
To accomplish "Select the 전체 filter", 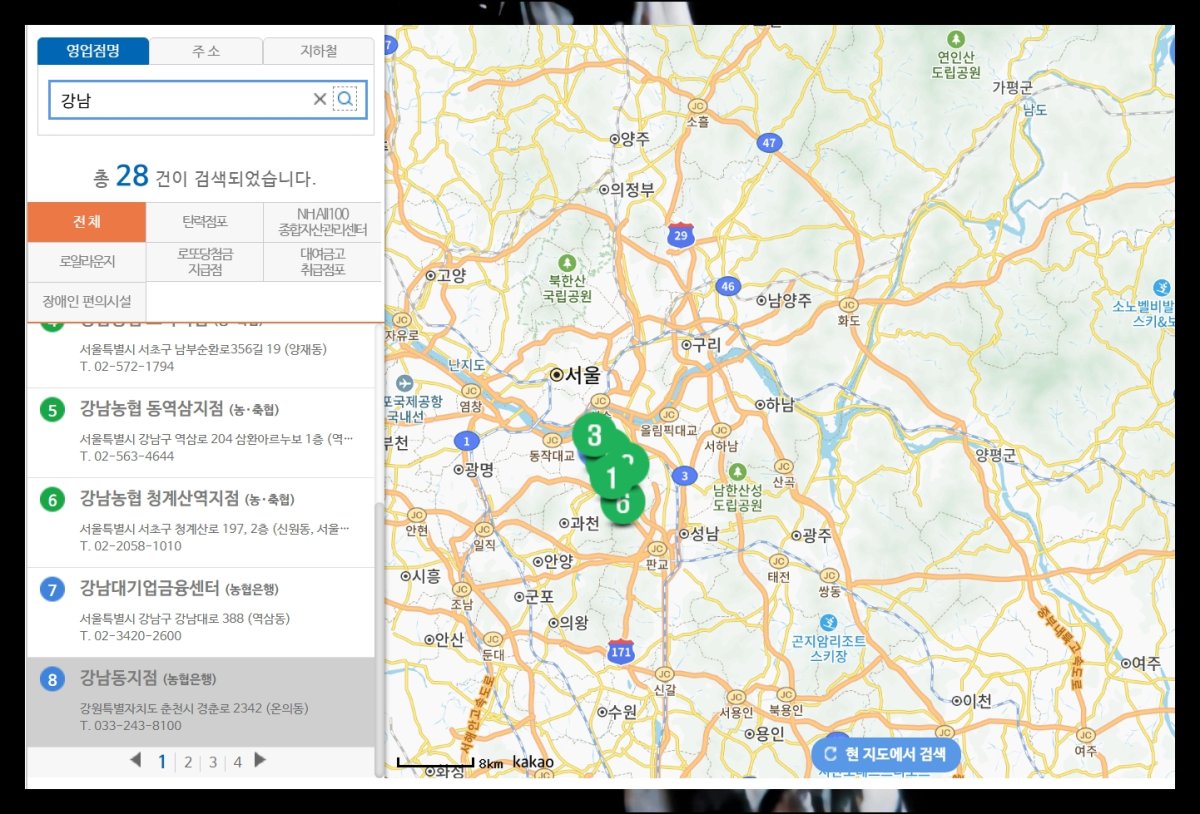I will 86,222.
